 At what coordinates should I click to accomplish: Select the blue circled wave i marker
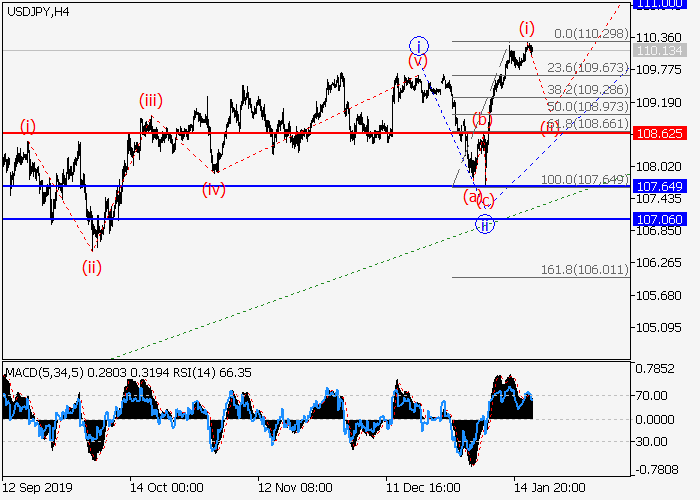pos(419,45)
